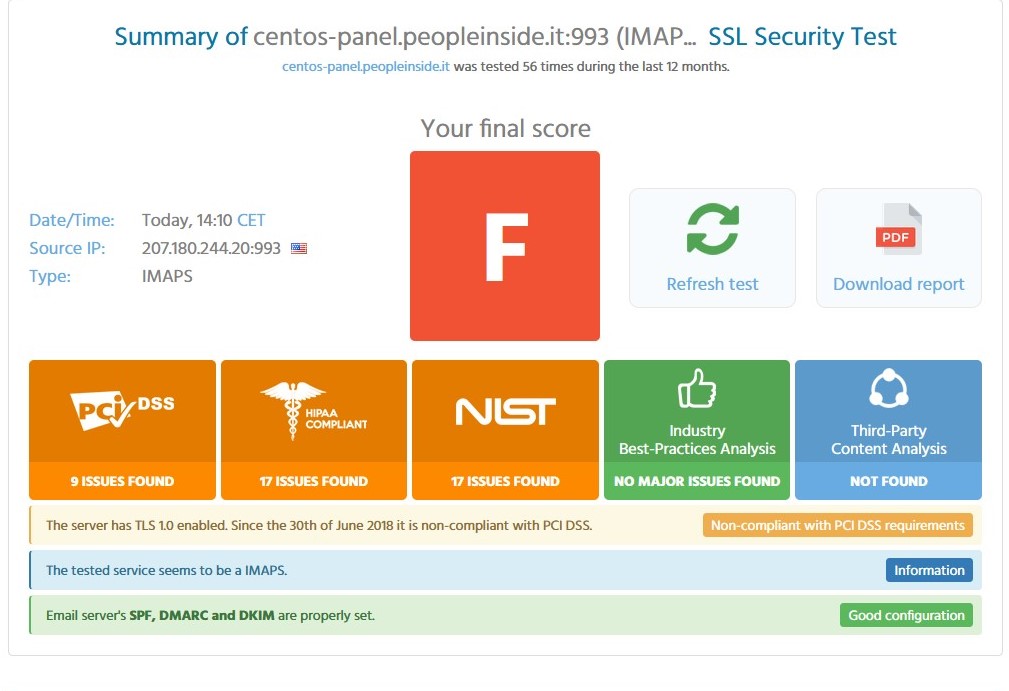
Task: Click the green Refresh test arrows icon
Action: (x=712, y=229)
